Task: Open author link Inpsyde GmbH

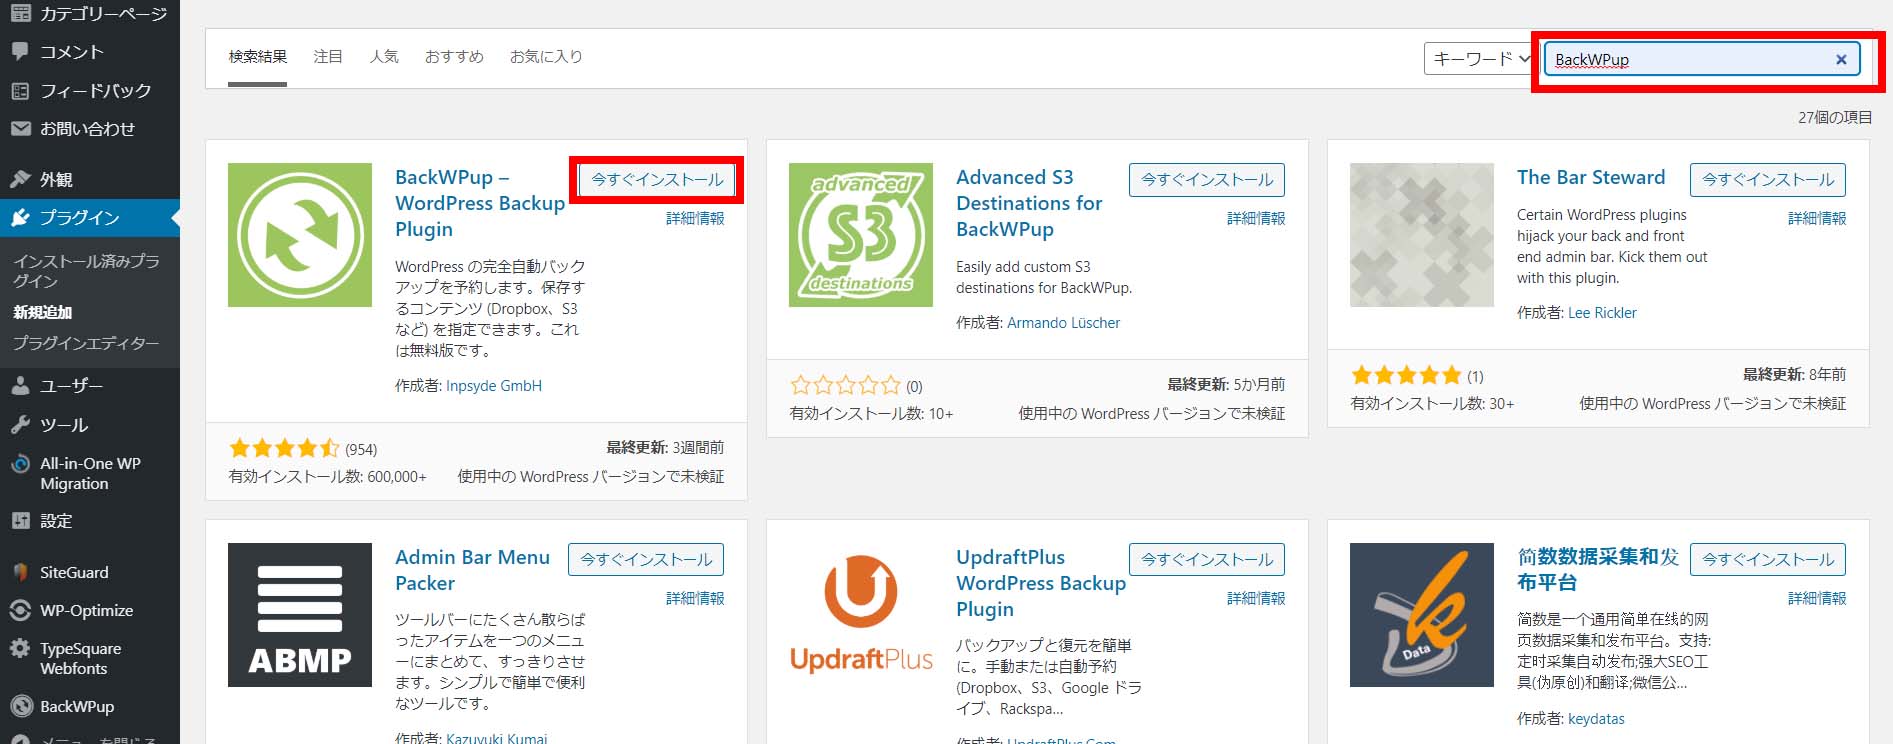Action: 493,386
